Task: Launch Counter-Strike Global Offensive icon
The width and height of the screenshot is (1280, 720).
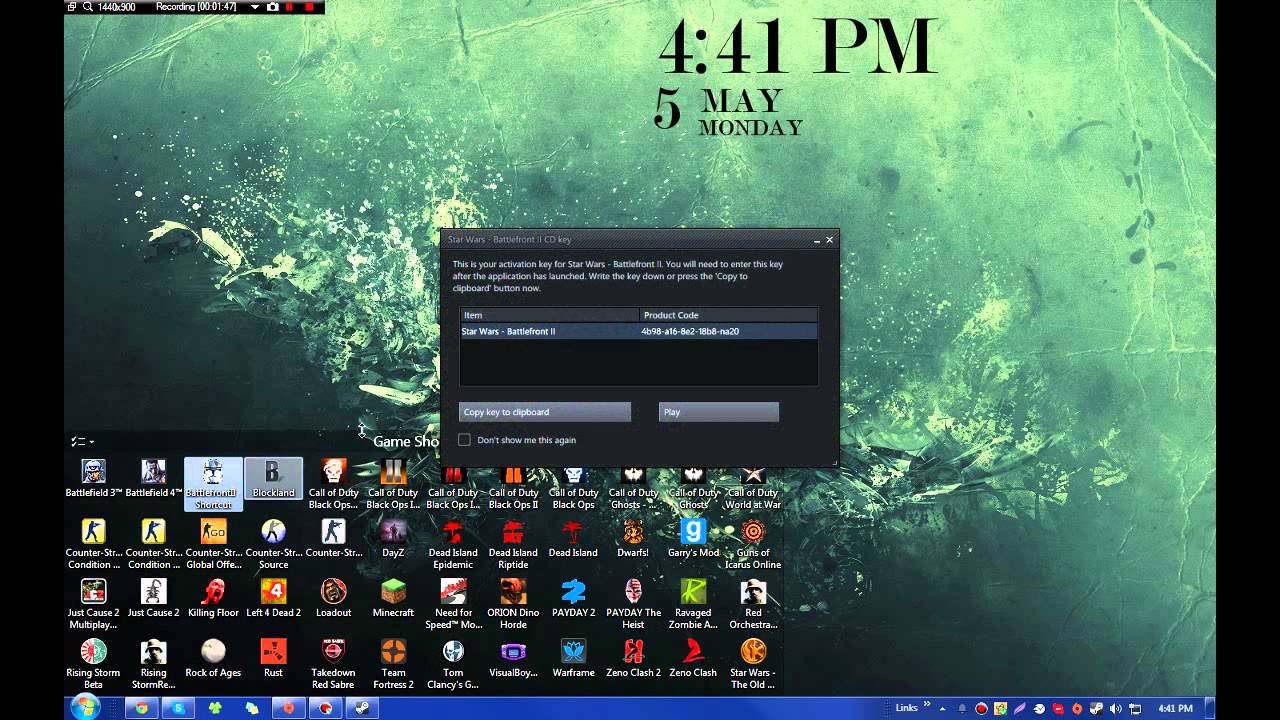Action: [213, 544]
